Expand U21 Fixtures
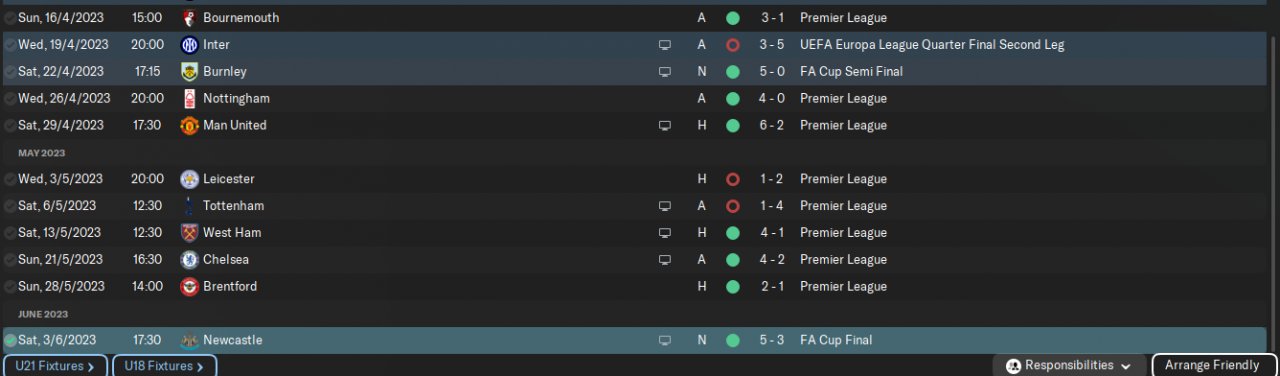The width and height of the screenshot is (1280, 376). pyautogui.click(x=54, y=366)
